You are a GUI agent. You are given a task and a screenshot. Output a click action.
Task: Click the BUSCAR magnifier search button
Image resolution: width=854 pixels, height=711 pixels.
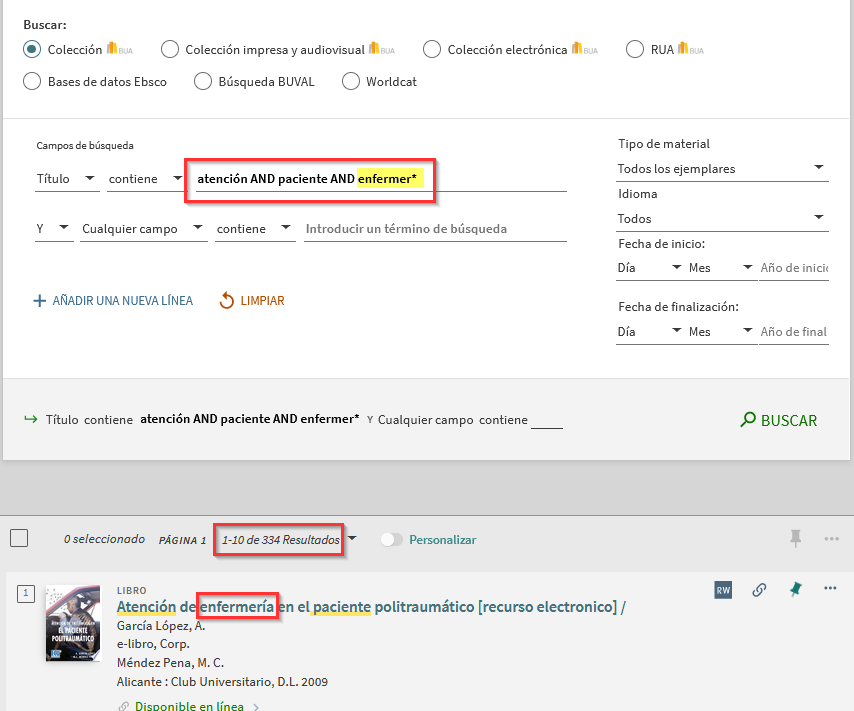pos(779,421)
